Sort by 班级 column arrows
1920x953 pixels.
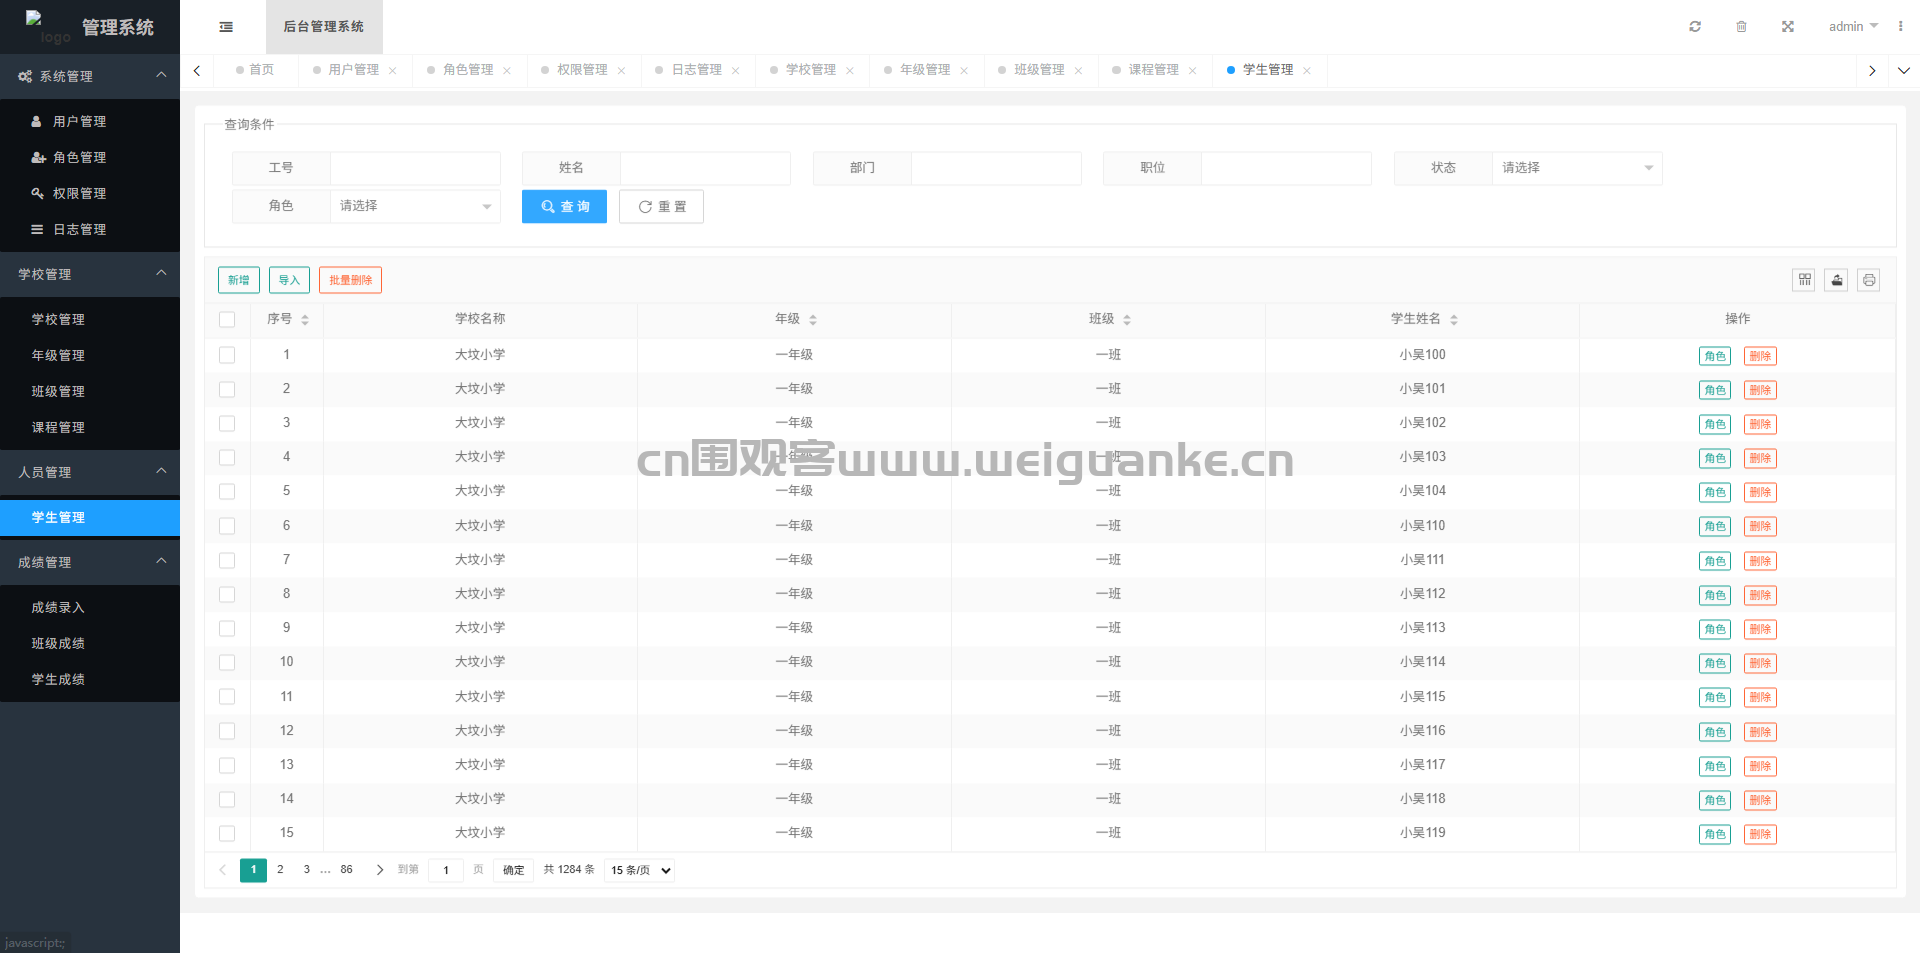[1127, 320]
